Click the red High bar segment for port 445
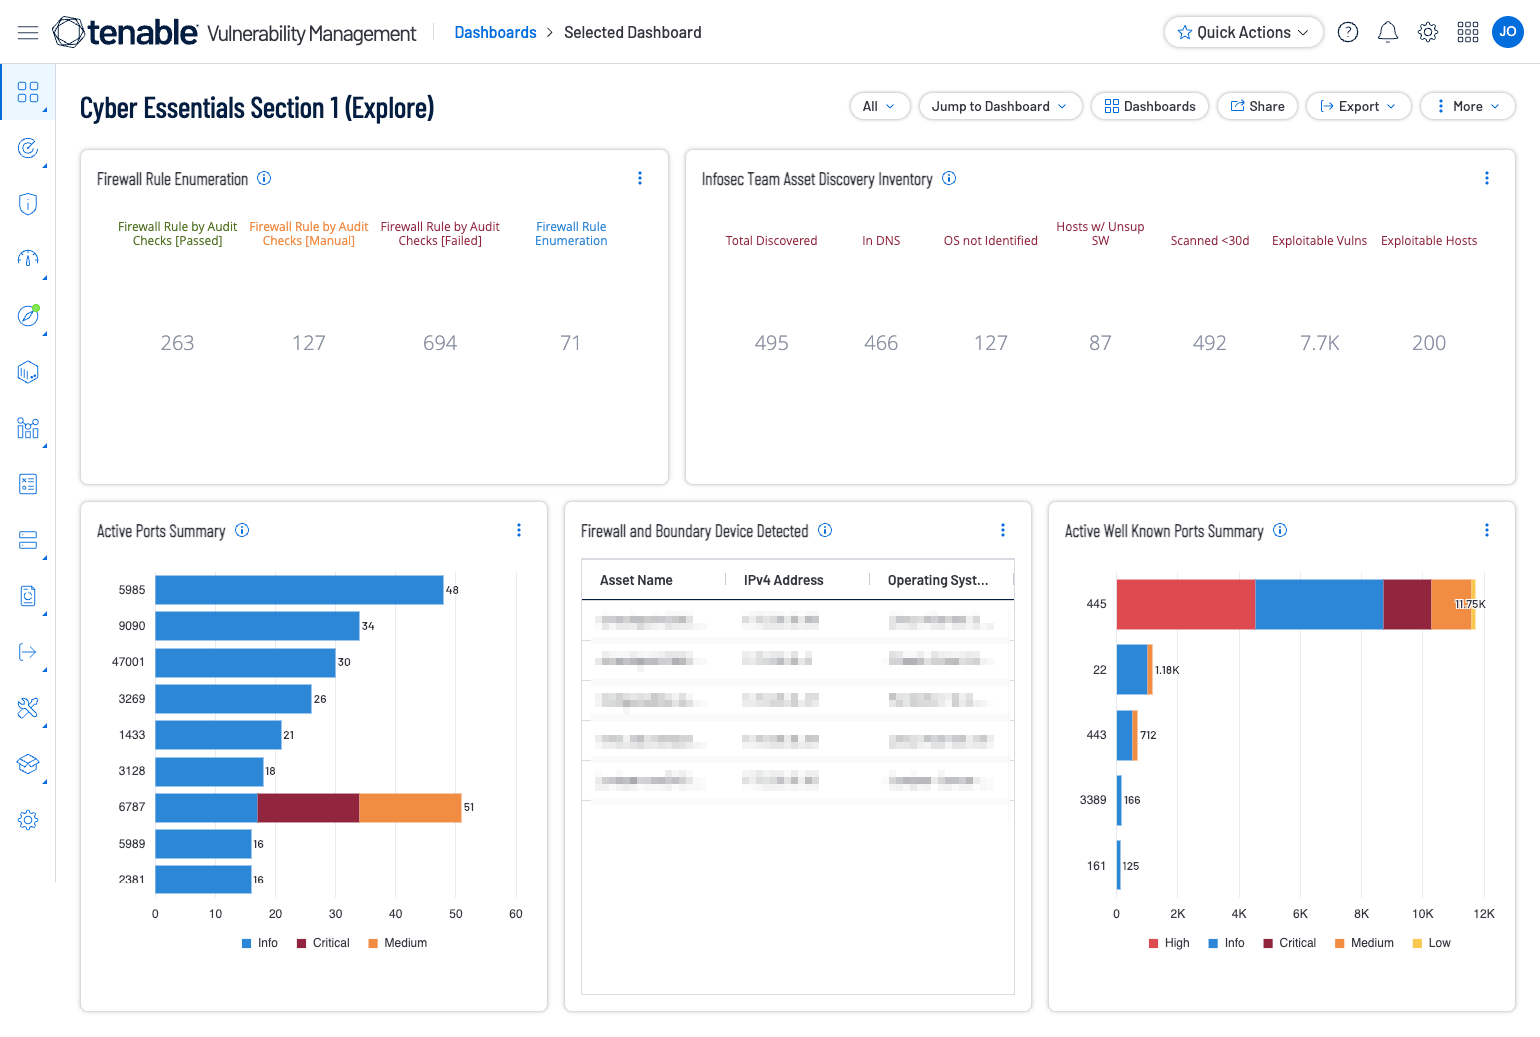 coord(1185,604)
